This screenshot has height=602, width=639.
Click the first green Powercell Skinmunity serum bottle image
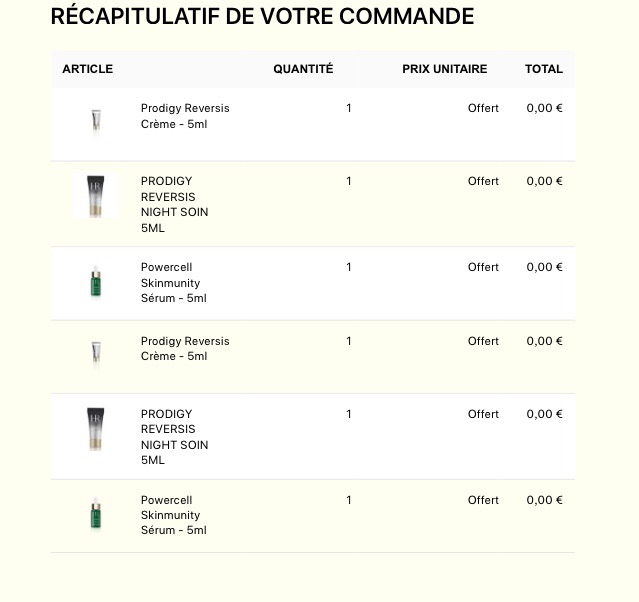coord(96,280)
